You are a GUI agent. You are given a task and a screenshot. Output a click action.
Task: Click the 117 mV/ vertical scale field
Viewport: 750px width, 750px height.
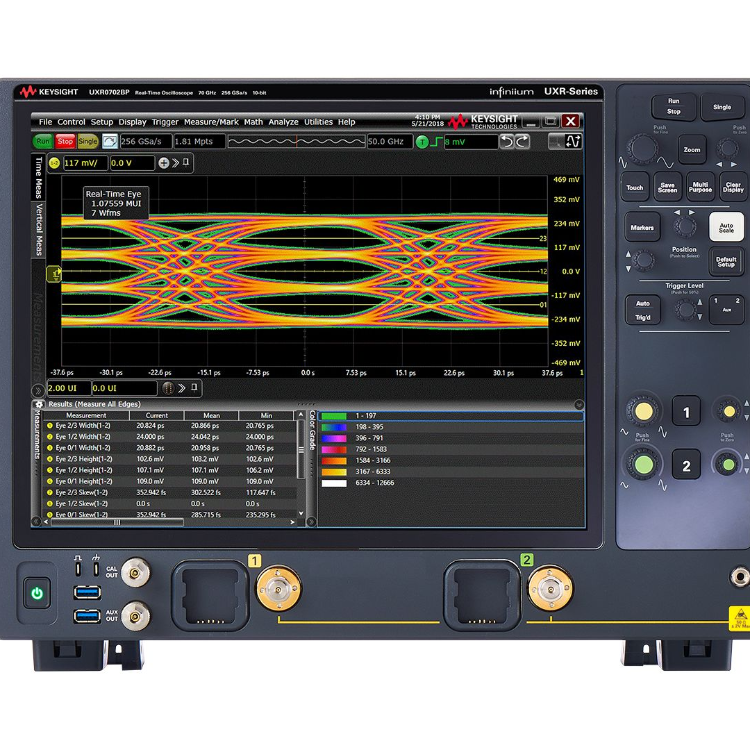pyautogui.click(x=85, y=163)
